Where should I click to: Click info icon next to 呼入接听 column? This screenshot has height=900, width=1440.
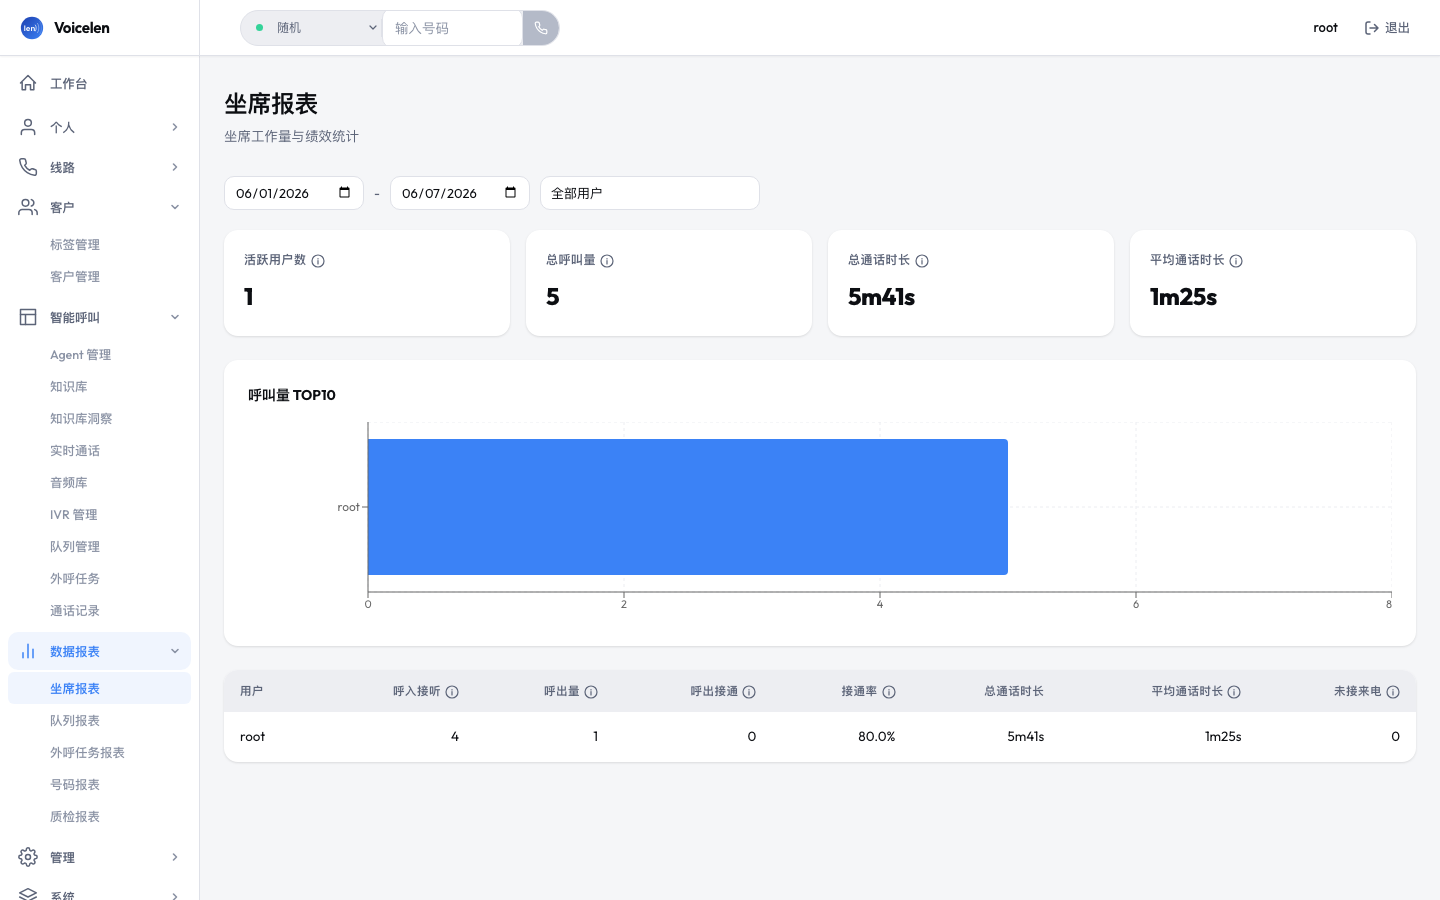pyautogui.click(x=452, y=692)
